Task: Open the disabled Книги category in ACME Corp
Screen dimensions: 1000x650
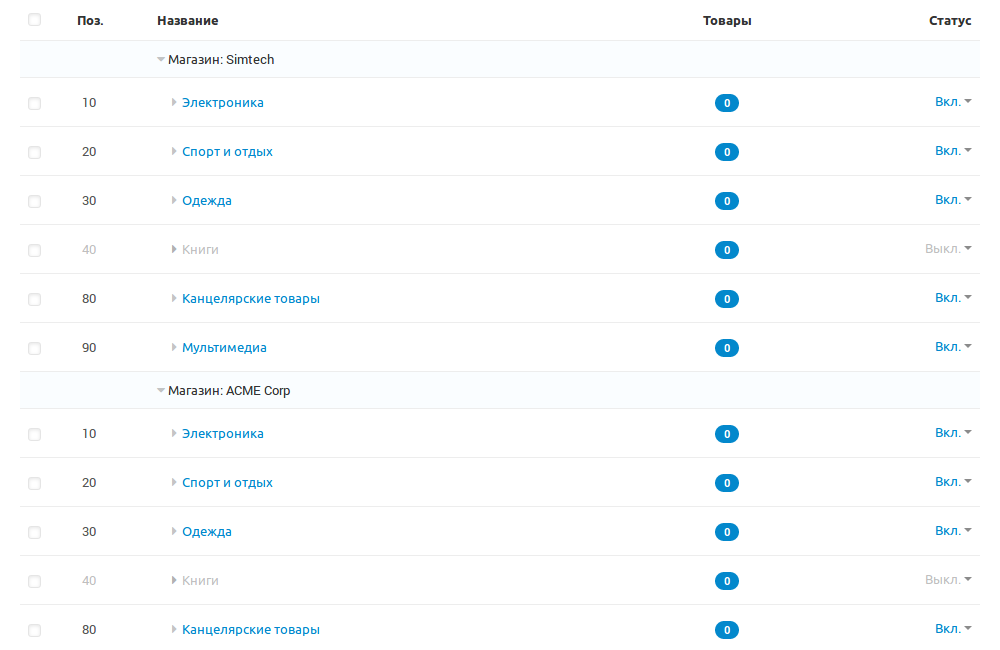Action: 200,581
